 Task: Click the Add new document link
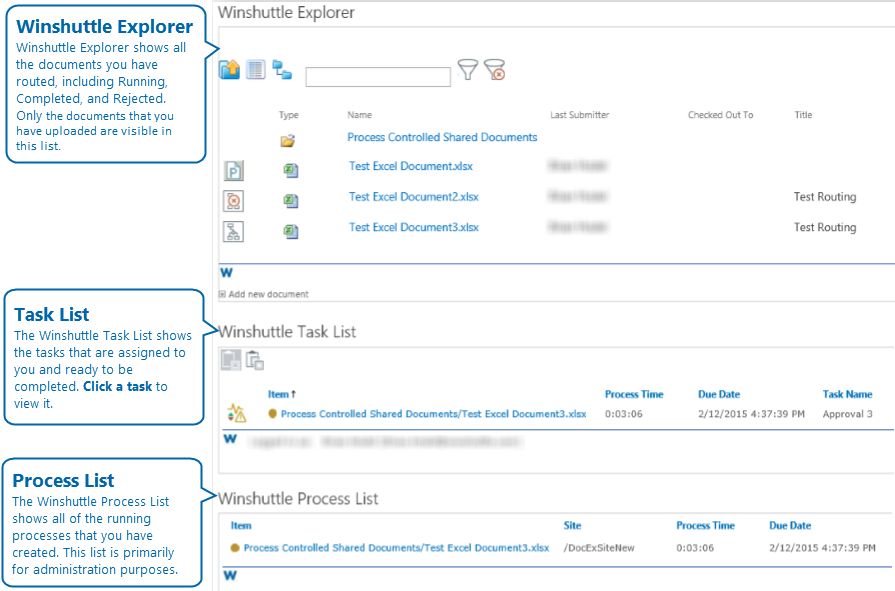(268, 294)
